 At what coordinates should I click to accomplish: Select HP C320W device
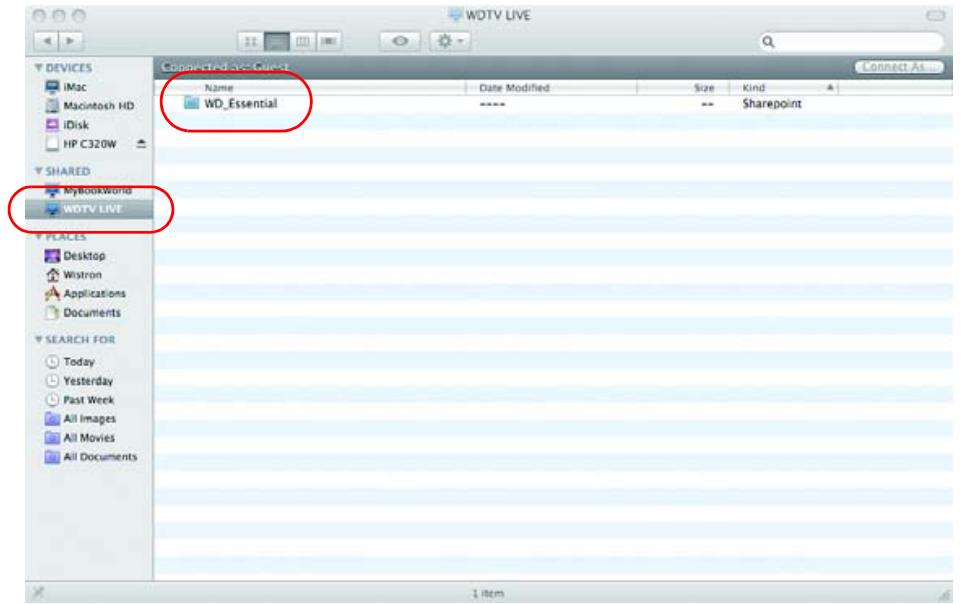[x=80, y=144]
